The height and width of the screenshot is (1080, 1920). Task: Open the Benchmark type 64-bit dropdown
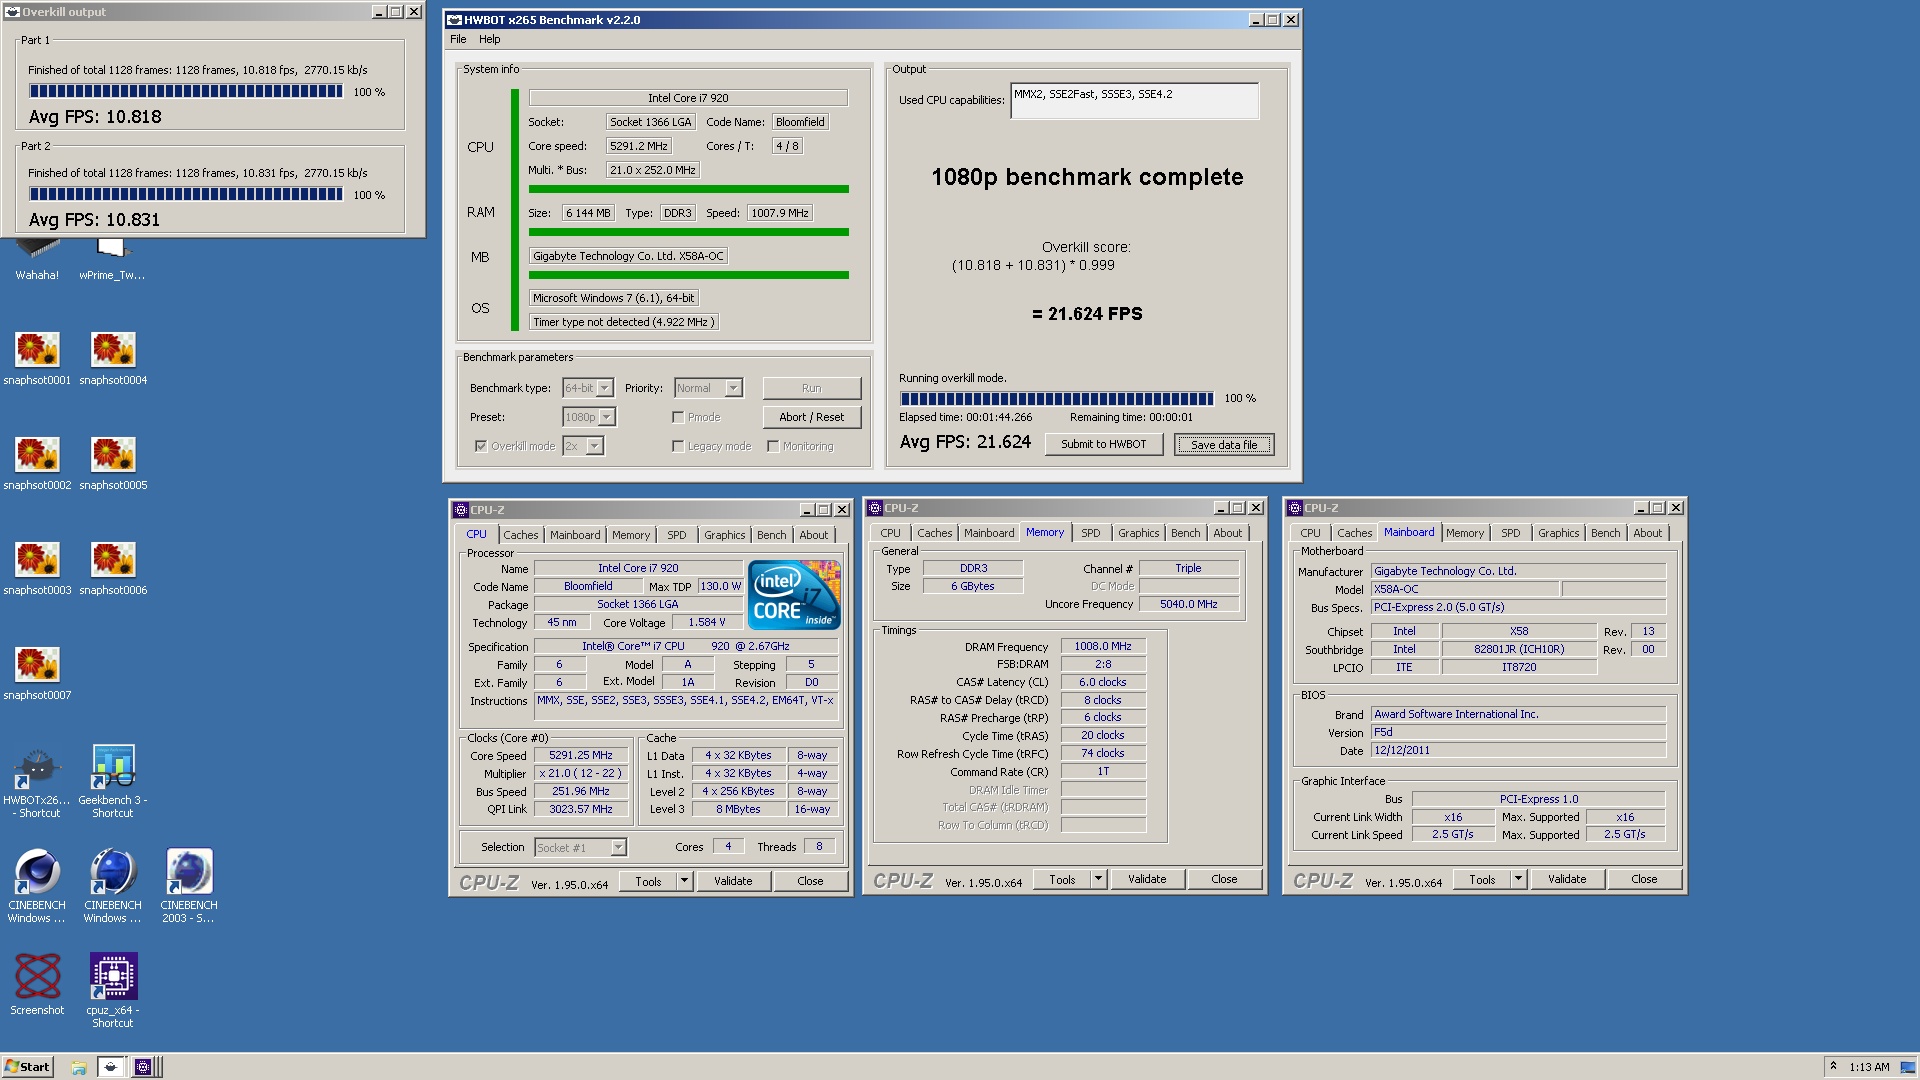click(x=604, y=388)
